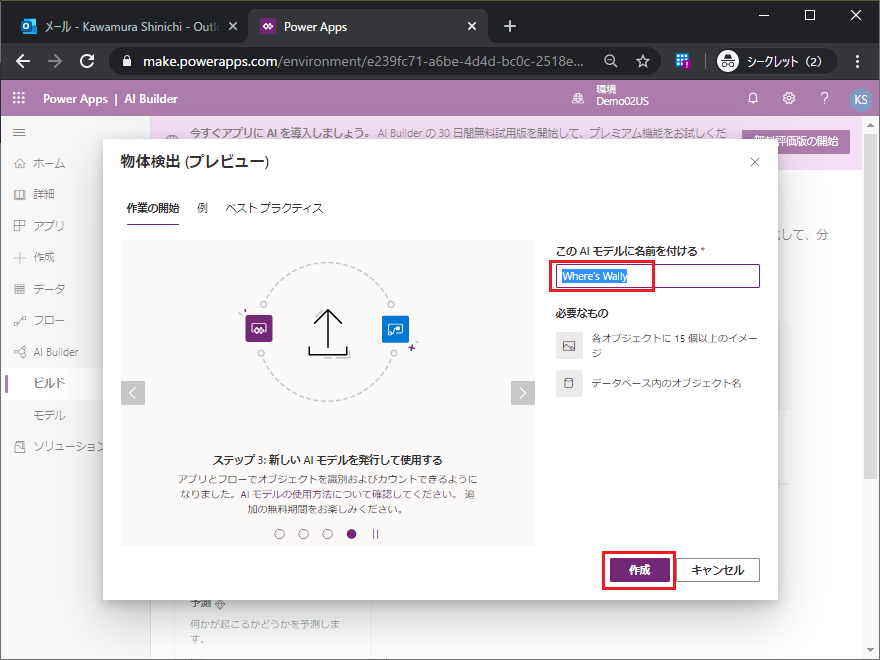The width and height of the screenshot is (880, 660).
Task: Switch to the 作業の開始 tab
Action: [x=153, y=208]
